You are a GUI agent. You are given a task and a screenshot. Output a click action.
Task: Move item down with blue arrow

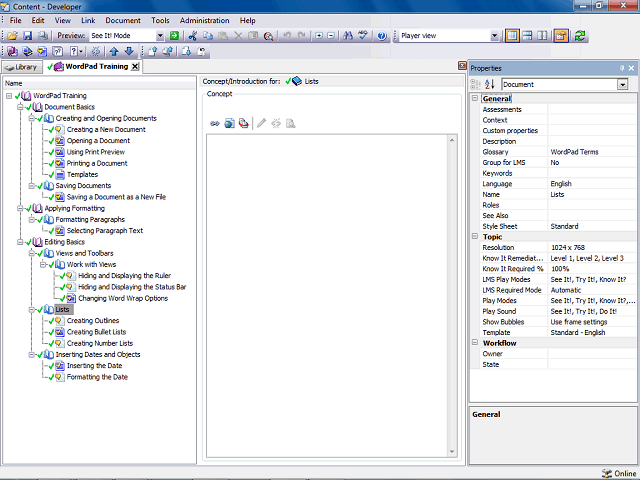[129, 51]
